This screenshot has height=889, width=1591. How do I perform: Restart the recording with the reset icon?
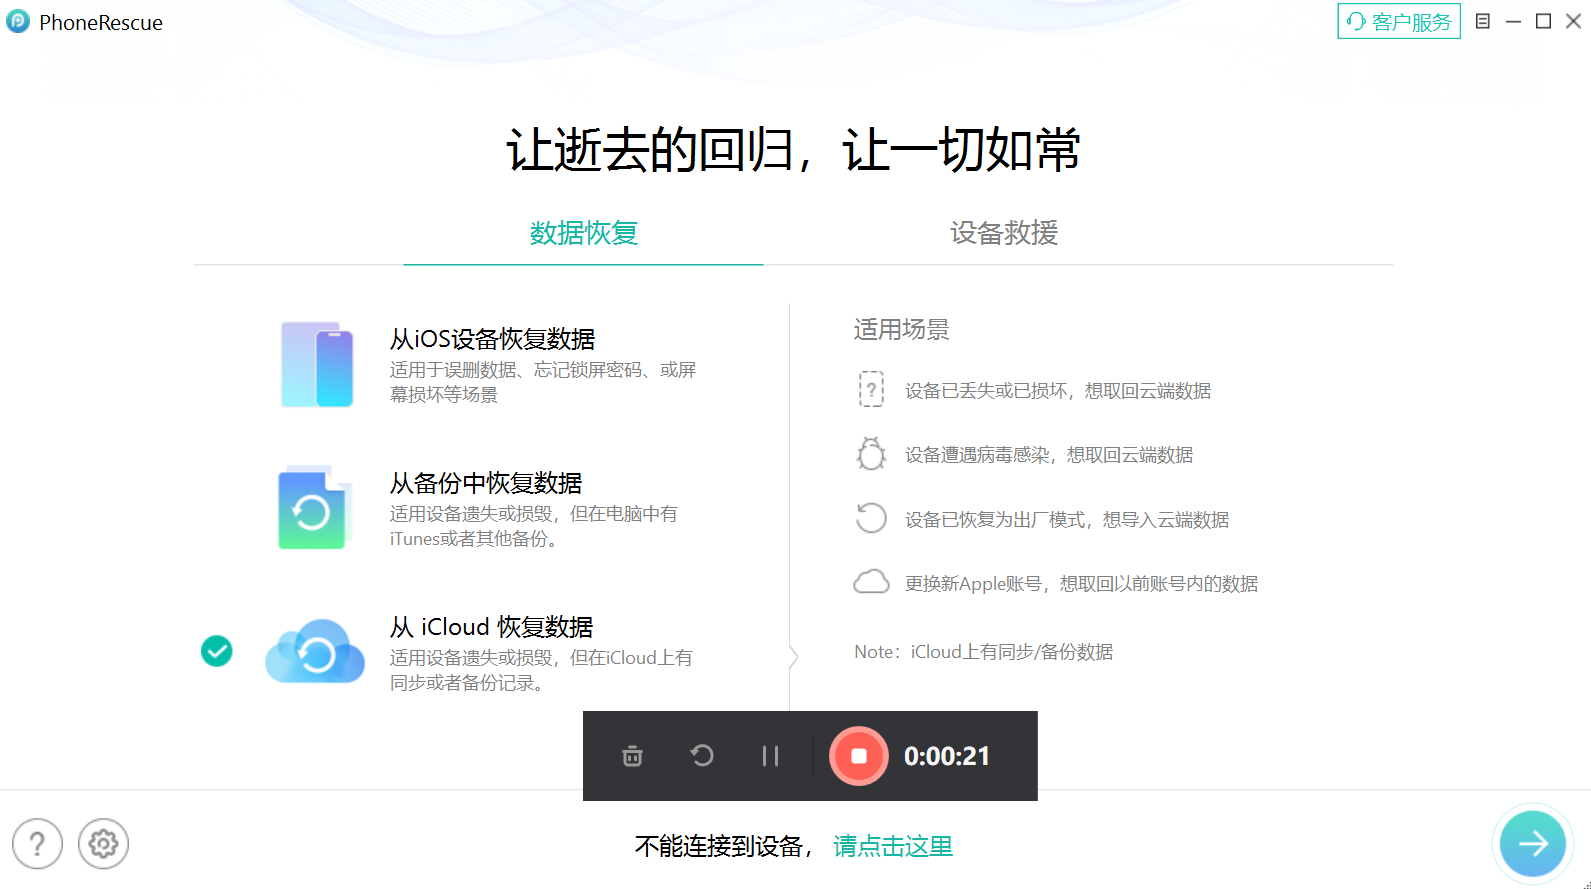tap(702, 756)
